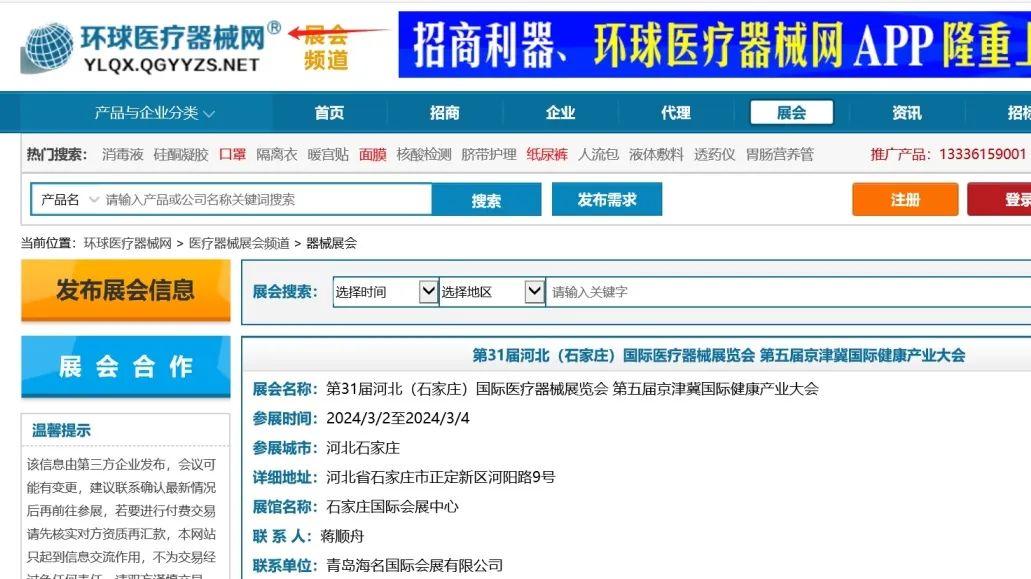Switch to the 企业 nav tab
The width and height of the screenshot is (1031, 579).
click(560, 113)
